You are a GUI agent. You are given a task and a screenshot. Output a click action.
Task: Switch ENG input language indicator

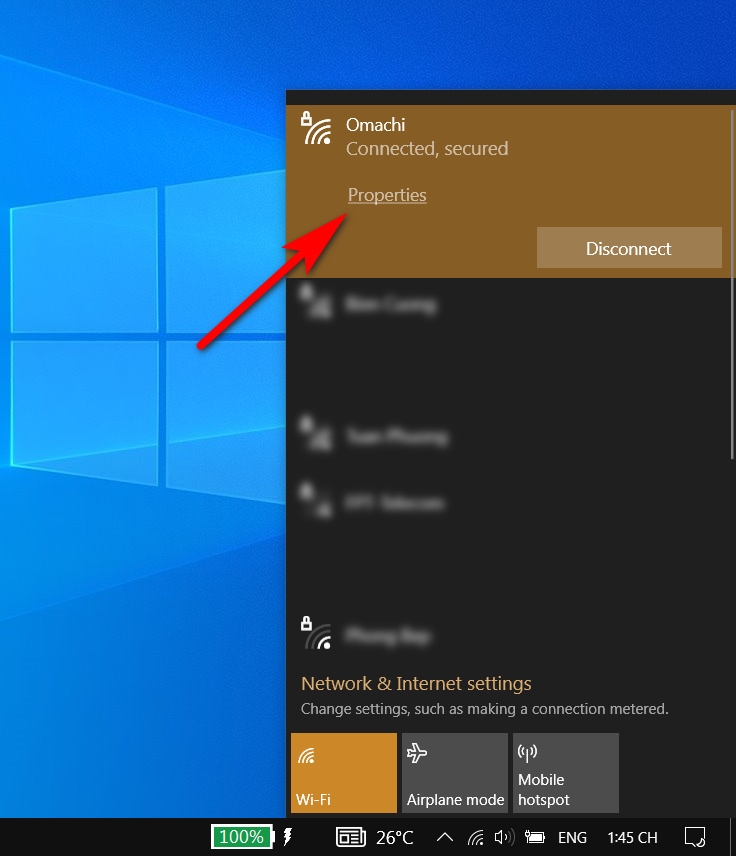click(572, 837)
